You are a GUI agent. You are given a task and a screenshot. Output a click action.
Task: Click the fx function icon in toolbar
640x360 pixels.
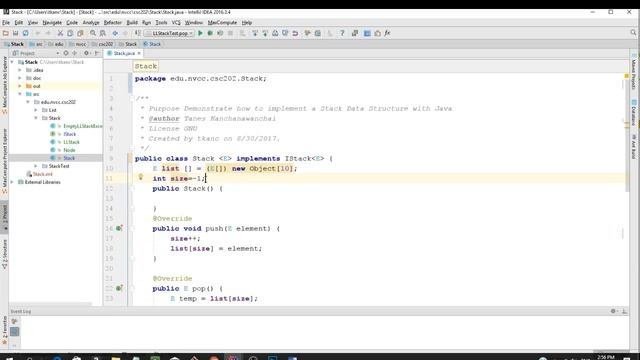point(387,33)
